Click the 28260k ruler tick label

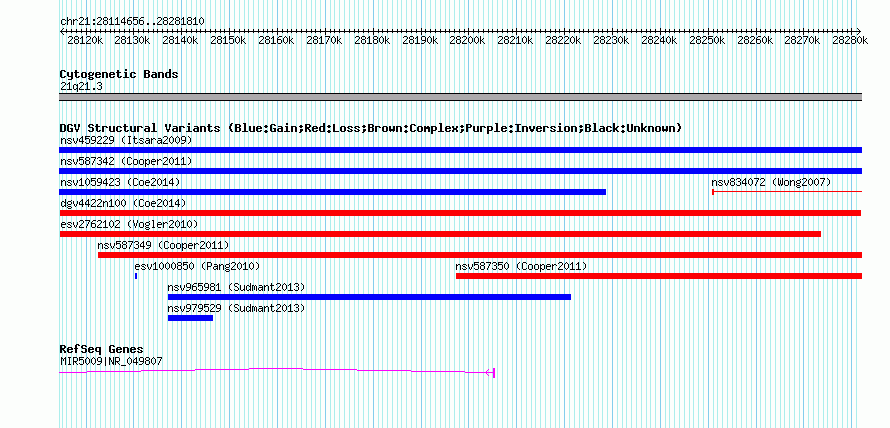tap(755, 40)
